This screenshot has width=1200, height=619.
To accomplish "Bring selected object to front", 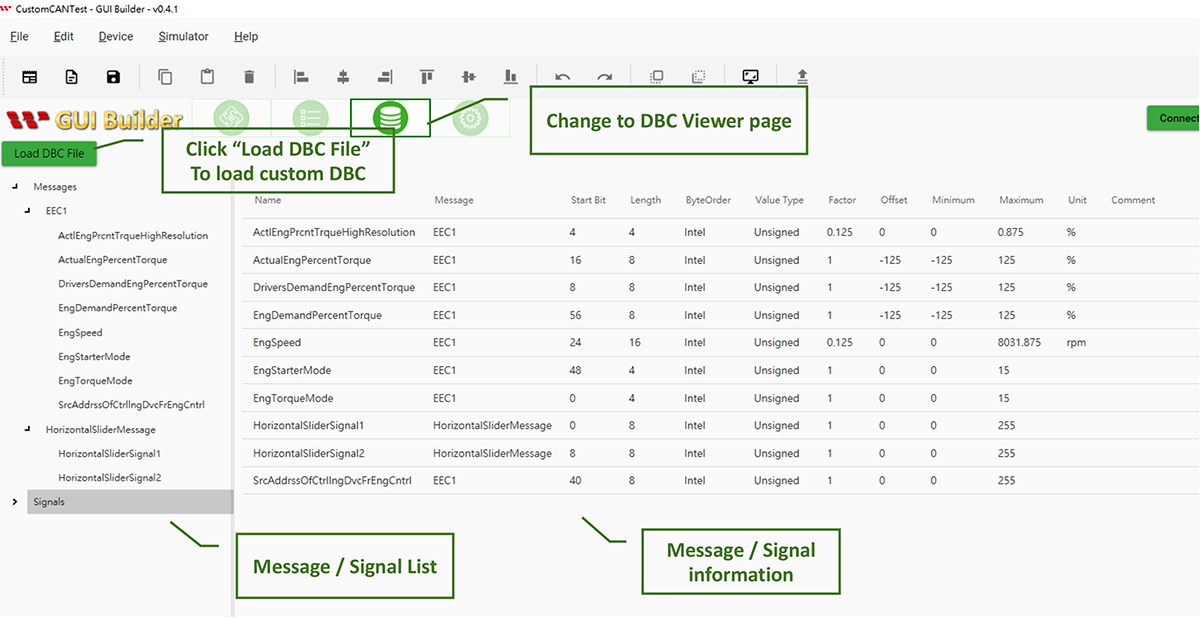I will pyautogui.click(x=657, y=77).
